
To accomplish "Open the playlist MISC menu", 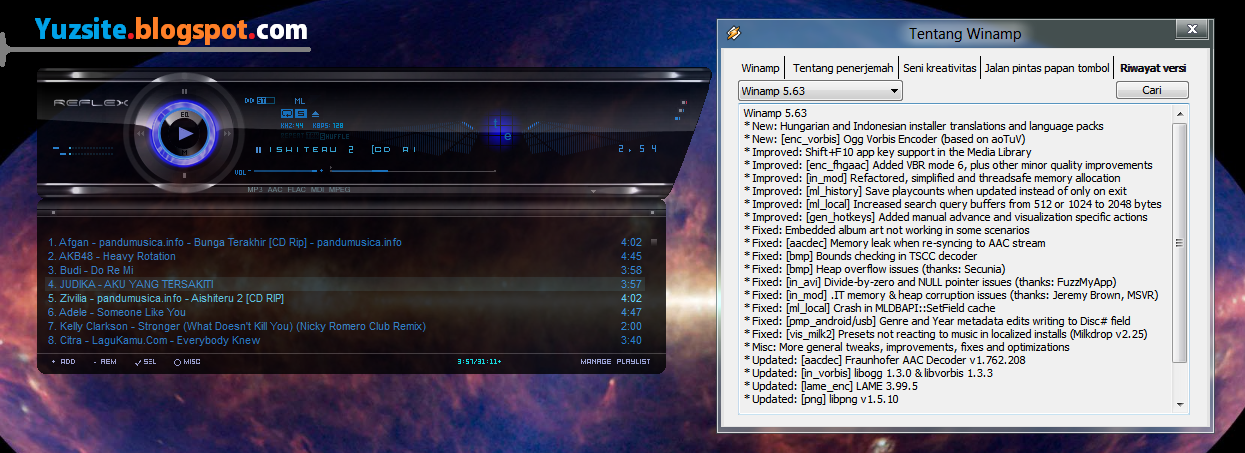I will [187, 361].
